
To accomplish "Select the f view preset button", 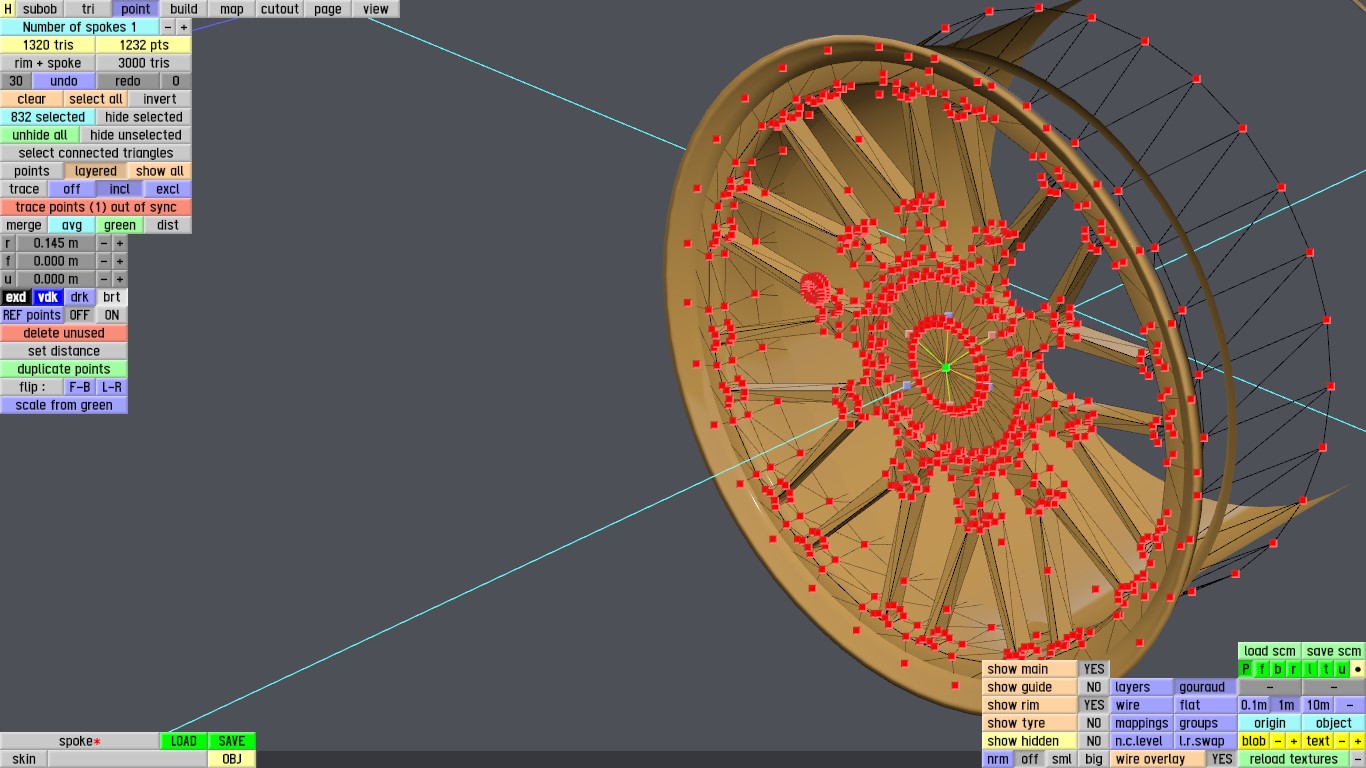I will coord(1262,669).
